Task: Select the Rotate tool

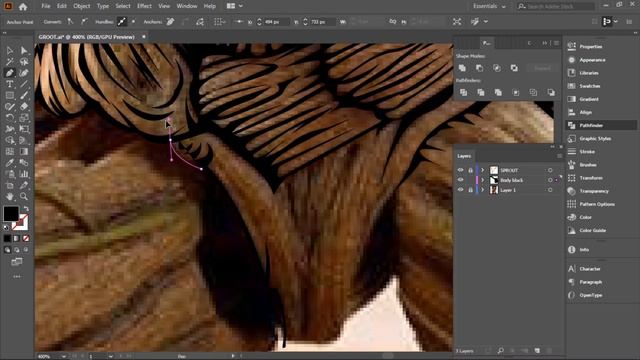Action: tap(10, 118)
